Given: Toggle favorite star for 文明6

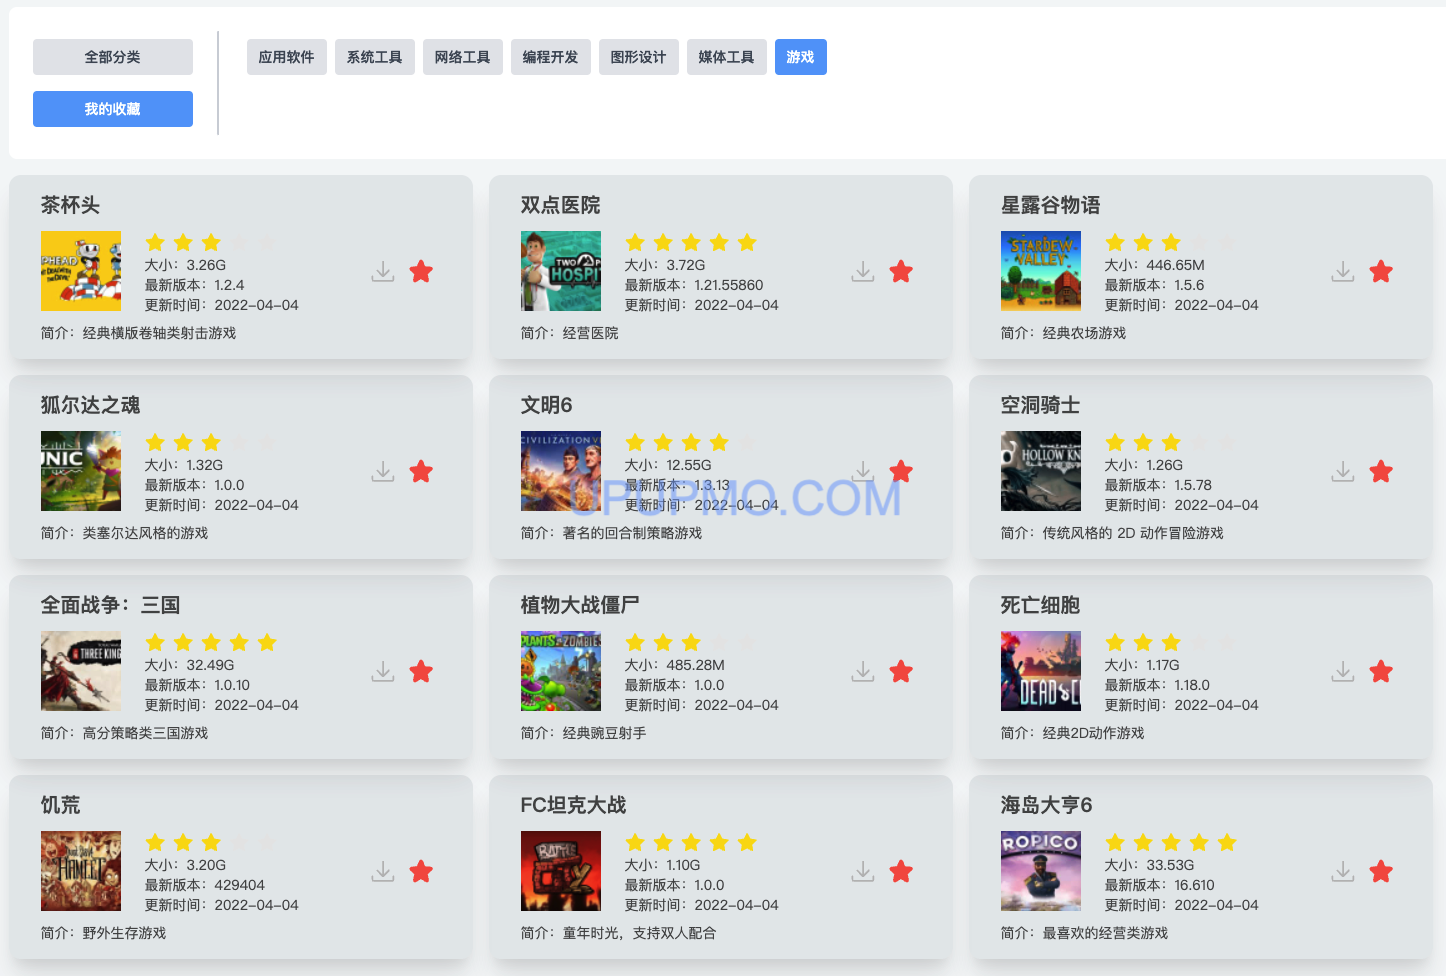Looking at the screenshot, I should [x=901, y=471].
